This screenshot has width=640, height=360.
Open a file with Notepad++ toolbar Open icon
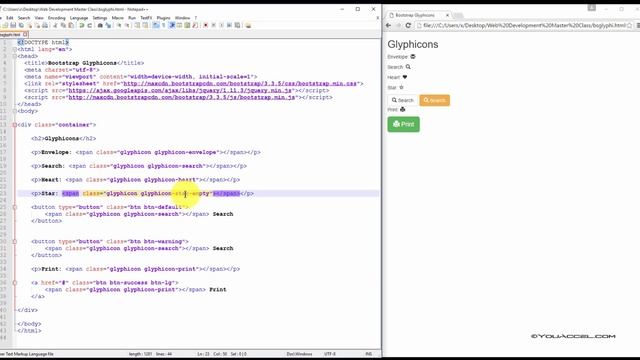coord(4,25)
